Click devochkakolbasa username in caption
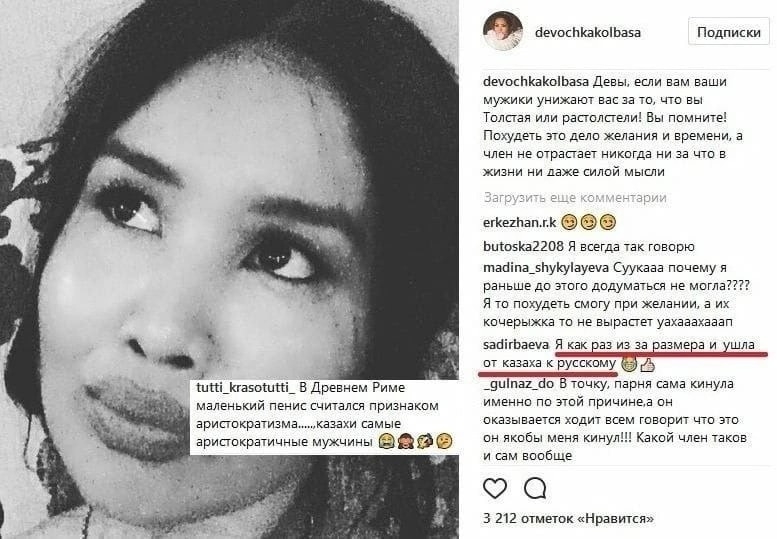Viewport: 777px width, 539px height. point(536,81)
